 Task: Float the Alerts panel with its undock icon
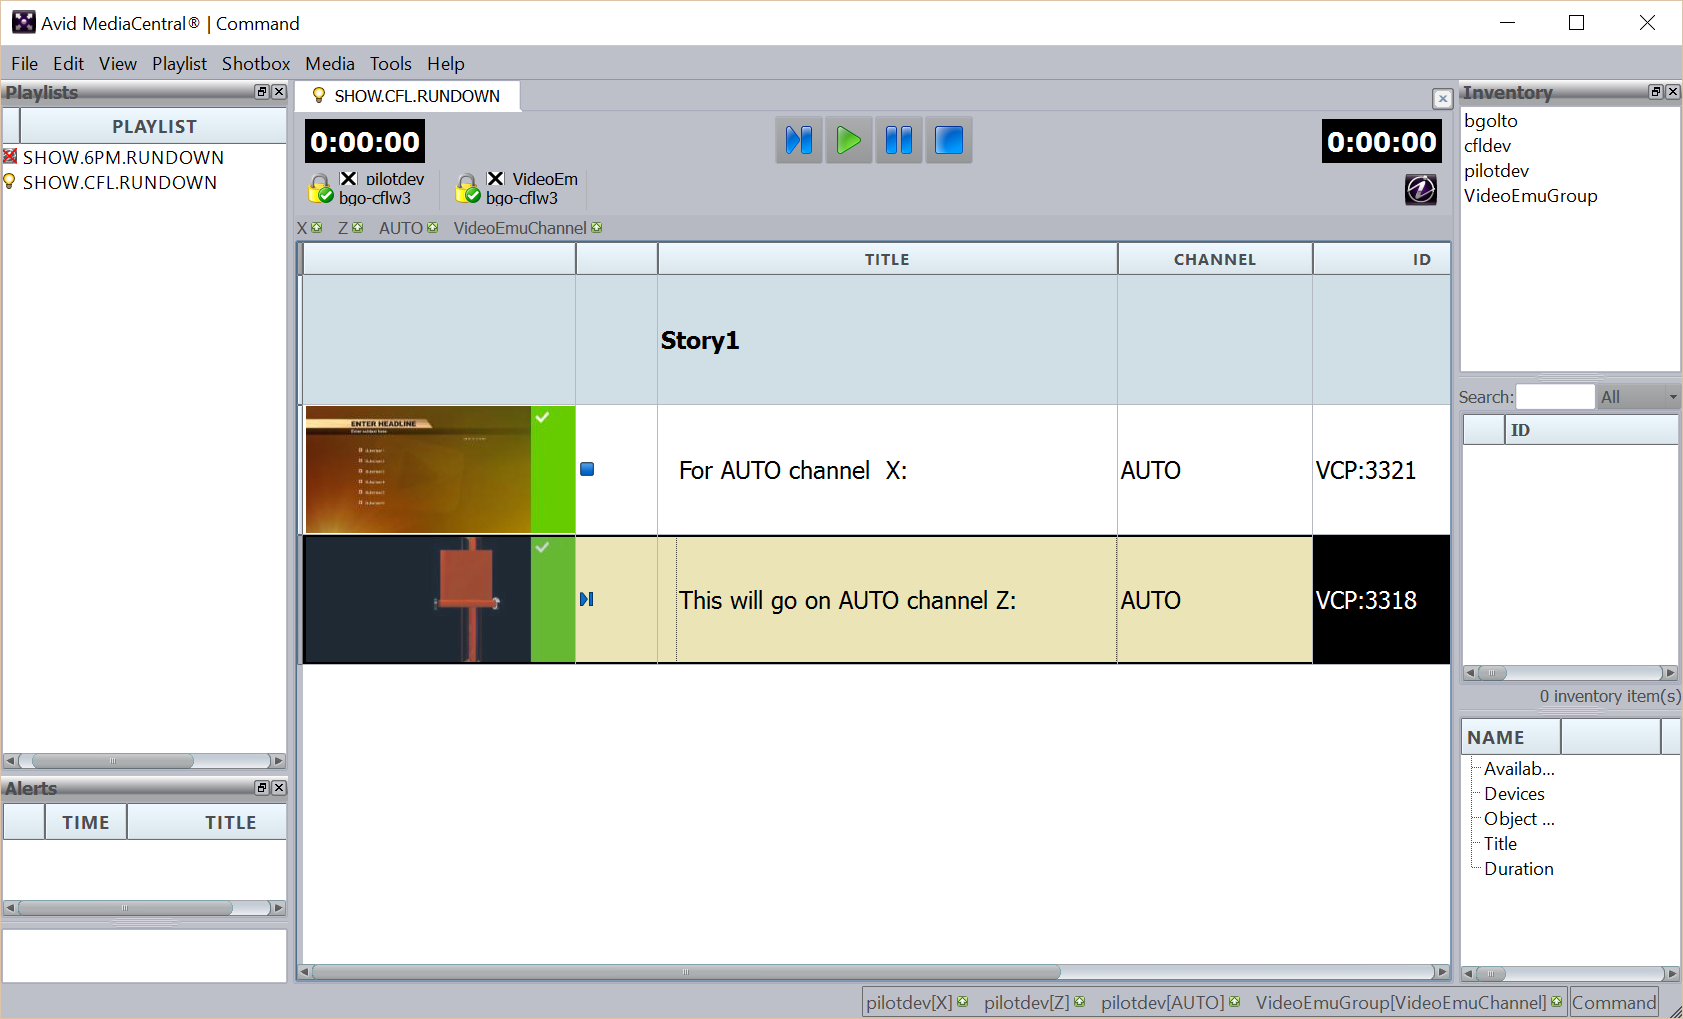click(x=262, y=788)
